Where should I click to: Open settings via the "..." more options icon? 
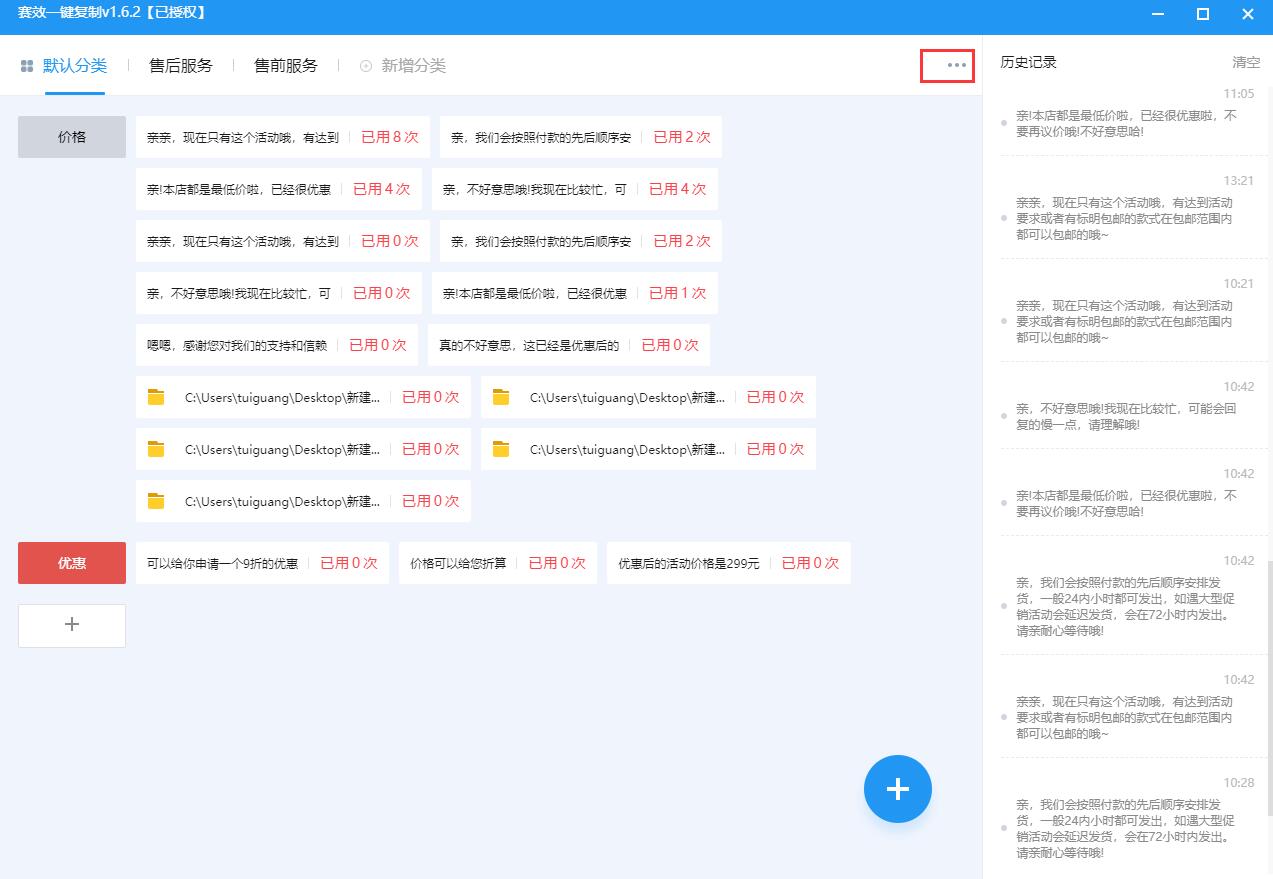(947, 65)
